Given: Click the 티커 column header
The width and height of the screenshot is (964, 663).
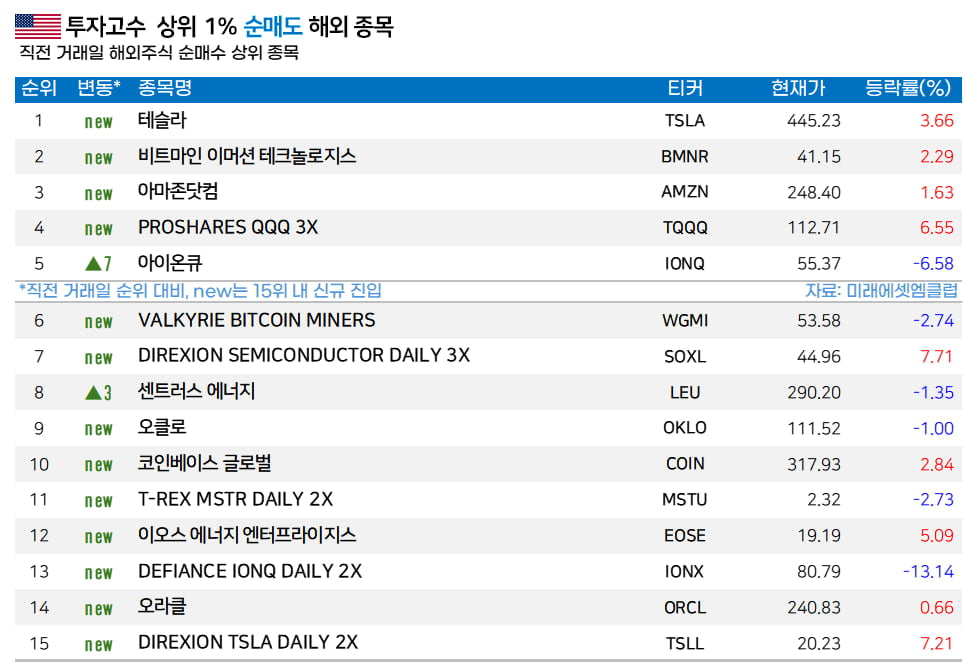Looking at the screenshot, I should (685, 88).
